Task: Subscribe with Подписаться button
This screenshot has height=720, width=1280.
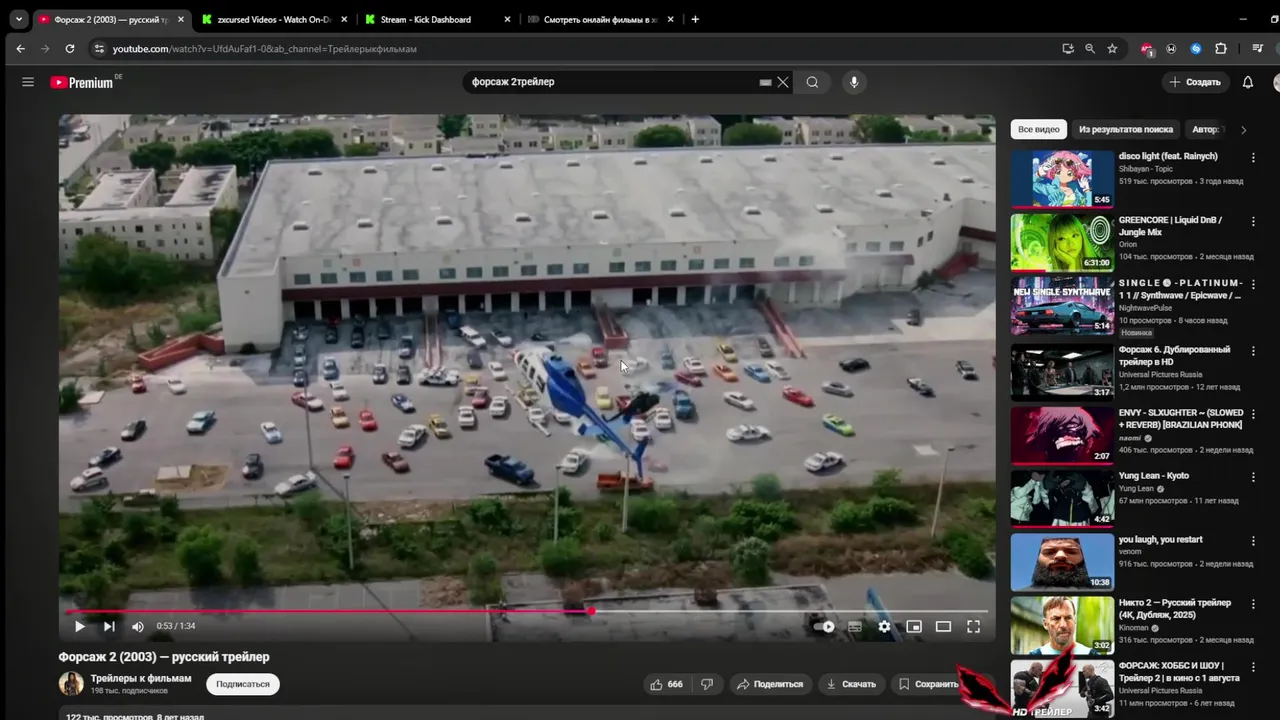Action: [243, 684]
